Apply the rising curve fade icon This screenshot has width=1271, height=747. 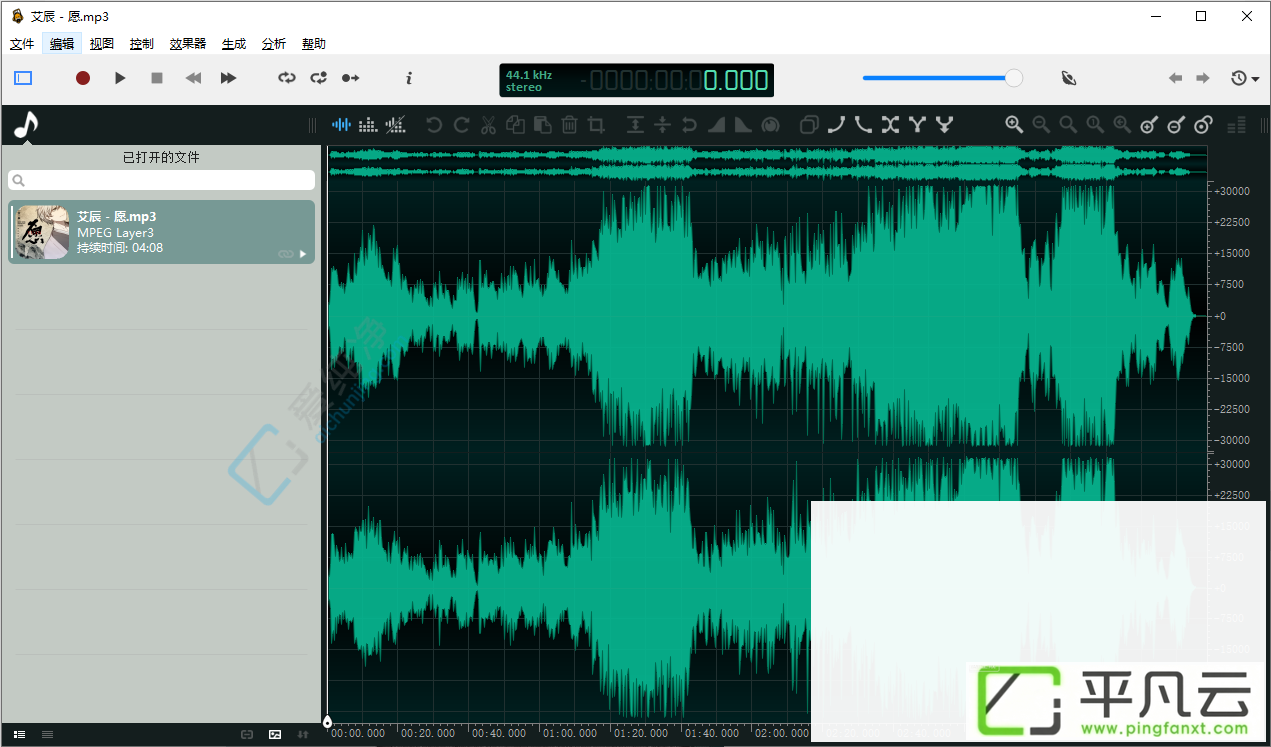836,125
